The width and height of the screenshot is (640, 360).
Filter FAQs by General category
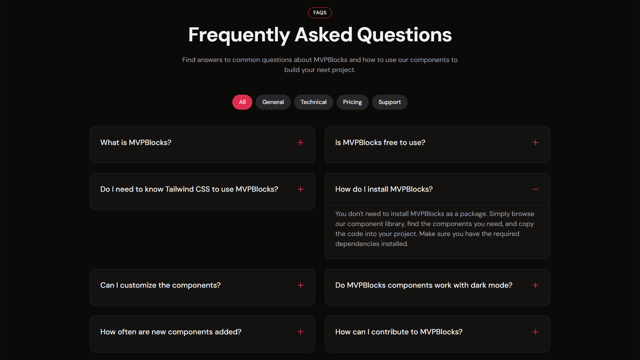click(273, 102)
